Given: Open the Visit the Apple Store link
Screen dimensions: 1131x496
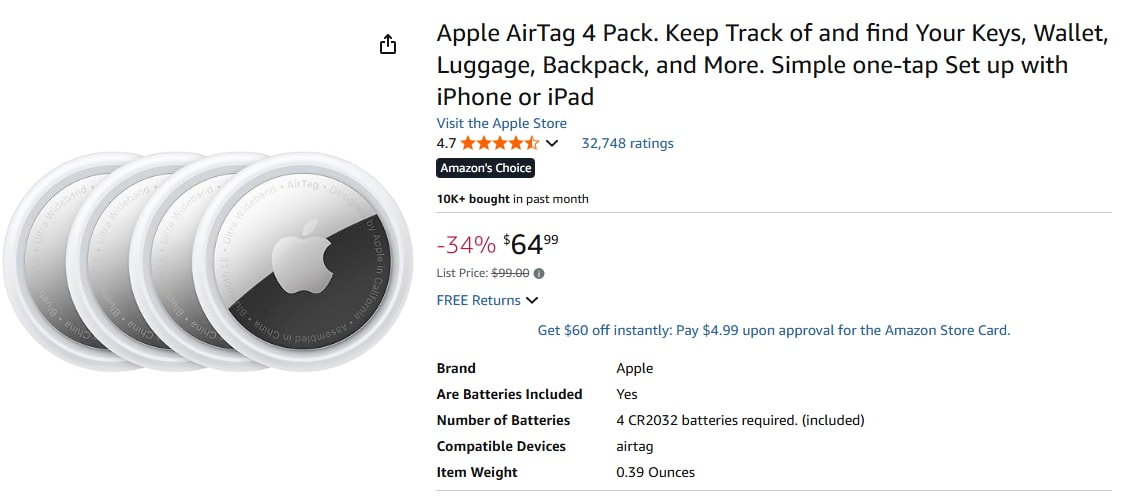Looking at the screenshot, I should [501, 123].
